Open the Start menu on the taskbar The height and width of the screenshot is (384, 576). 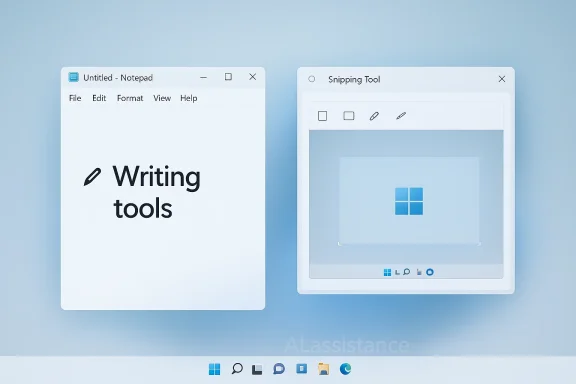(x=215, y=369)
